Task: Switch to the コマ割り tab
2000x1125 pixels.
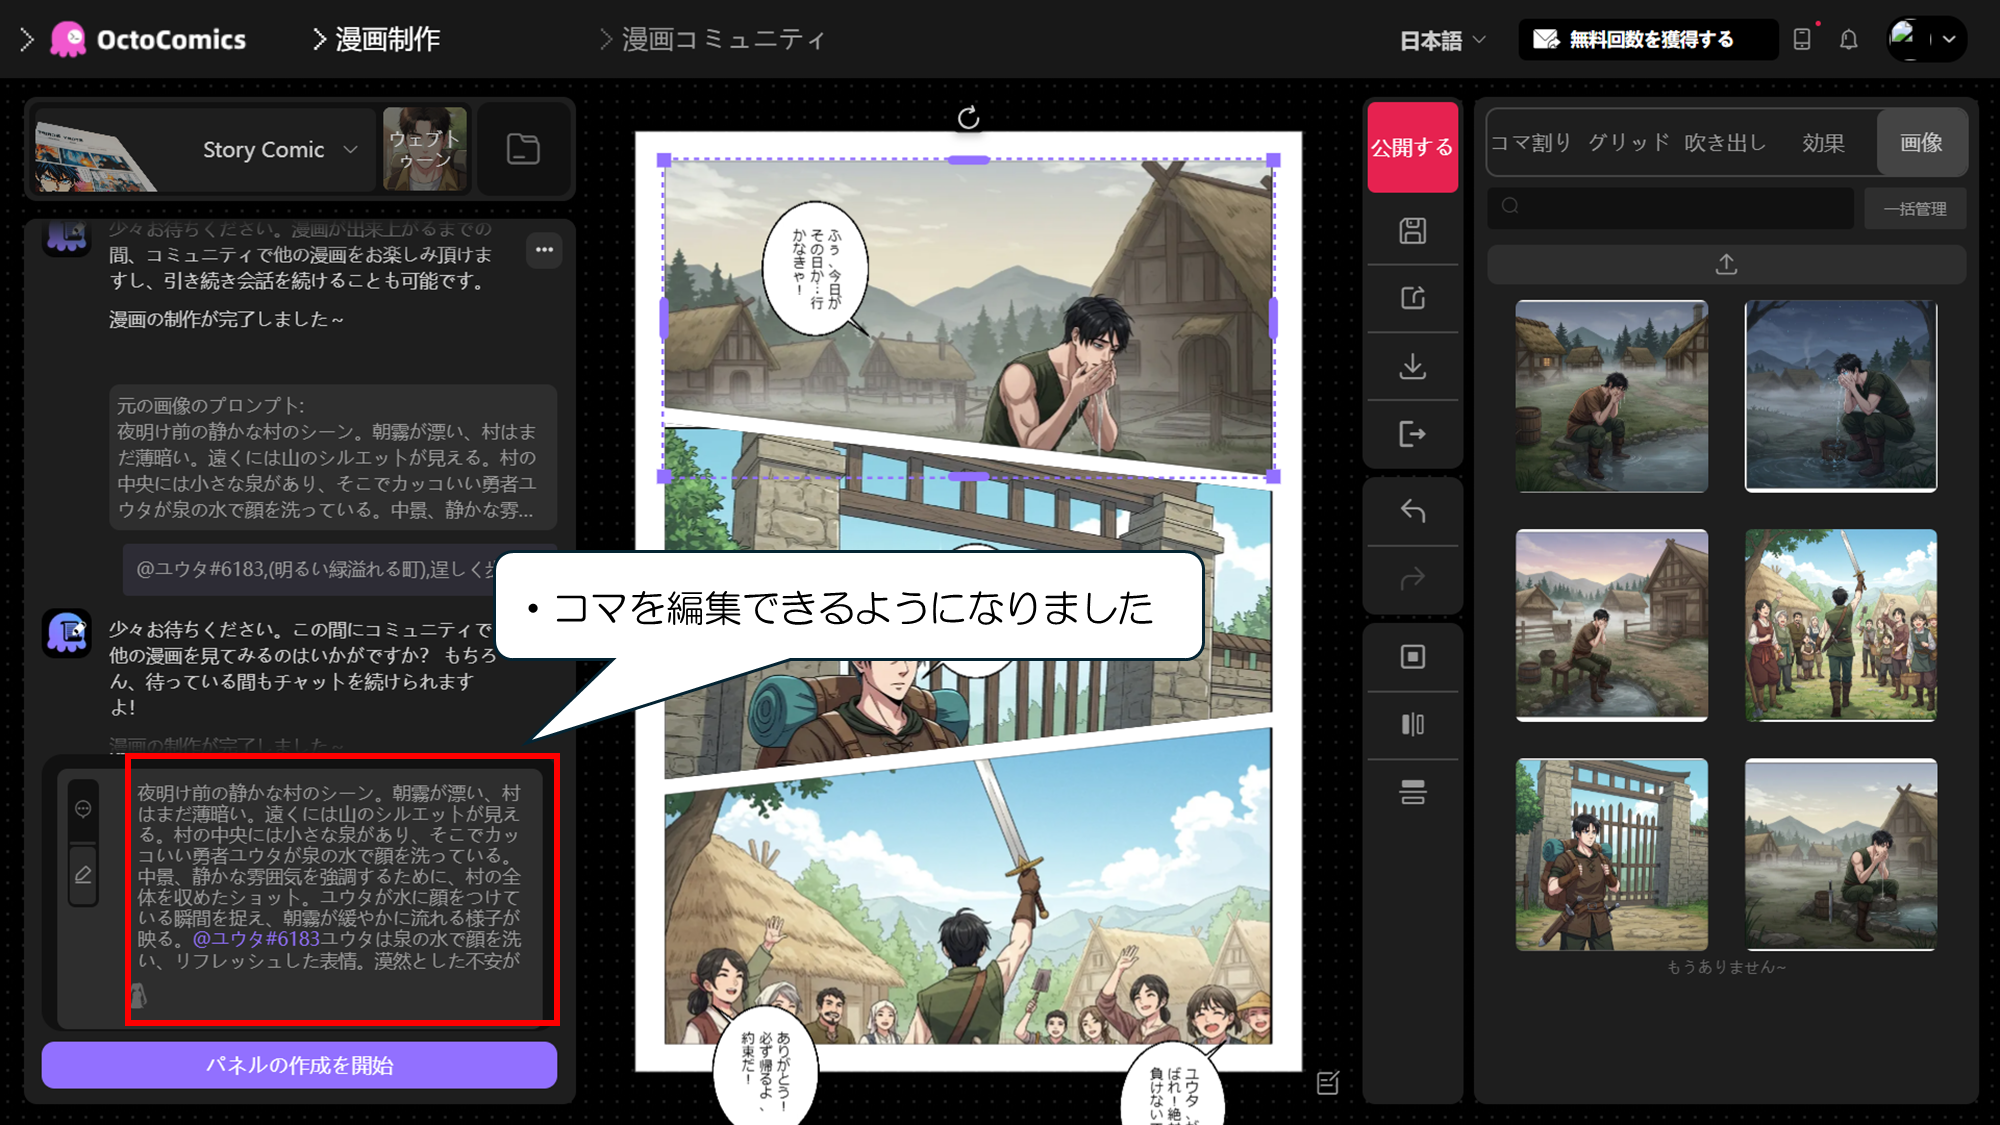Action: click(x=1531, y=143)
